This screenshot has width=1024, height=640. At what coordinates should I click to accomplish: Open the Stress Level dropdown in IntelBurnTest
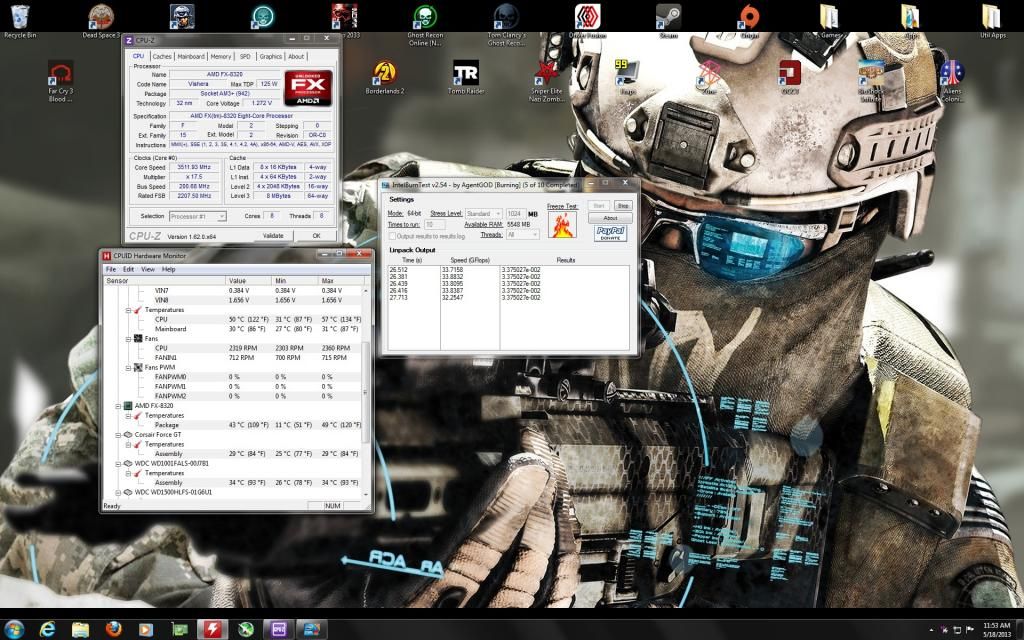click(483, 214)
